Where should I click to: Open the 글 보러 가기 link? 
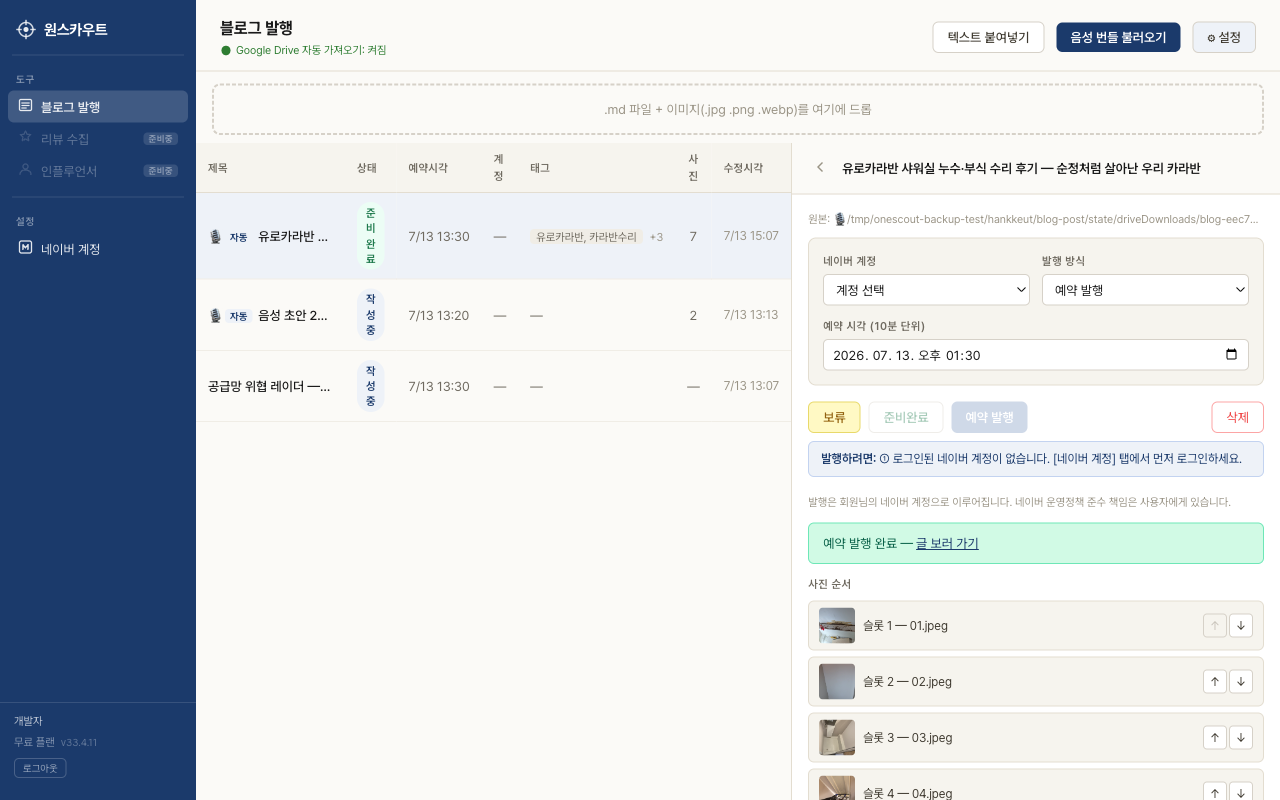click(947, 544)
